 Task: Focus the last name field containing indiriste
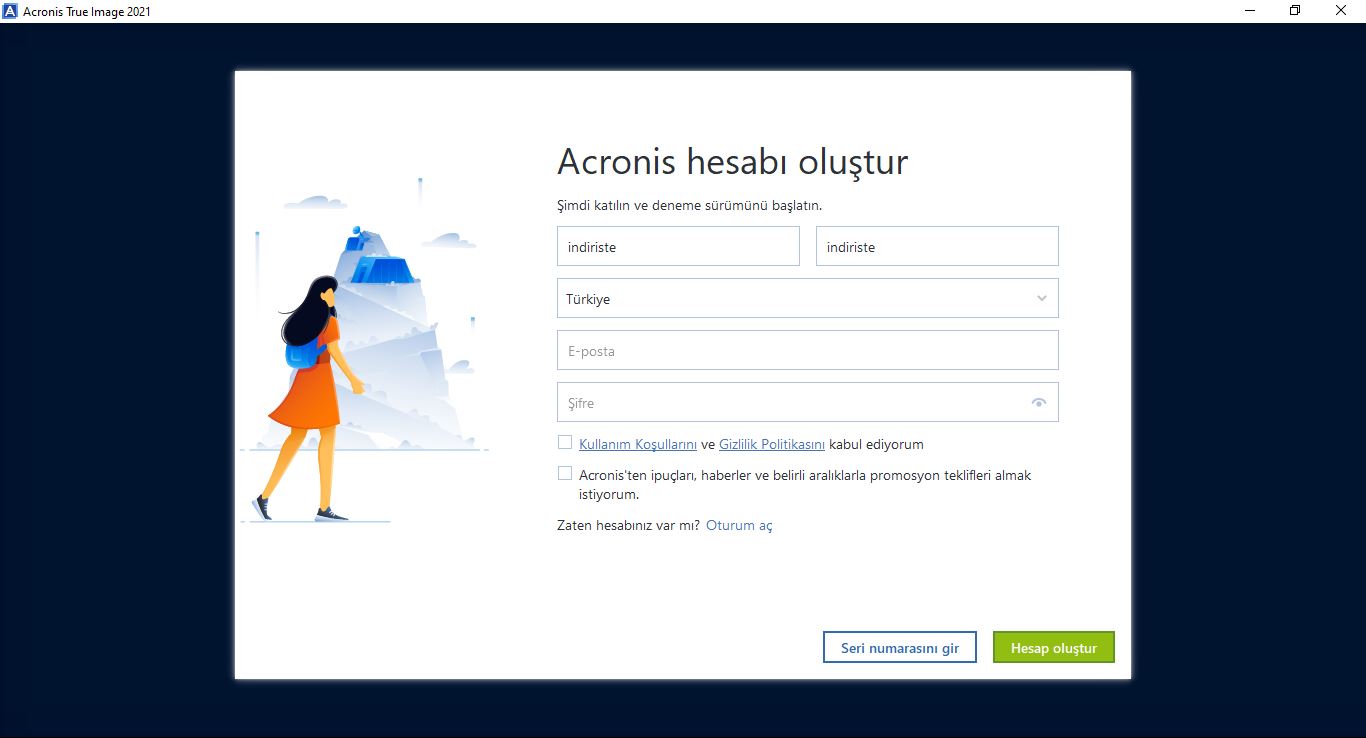tap(937, 246)
